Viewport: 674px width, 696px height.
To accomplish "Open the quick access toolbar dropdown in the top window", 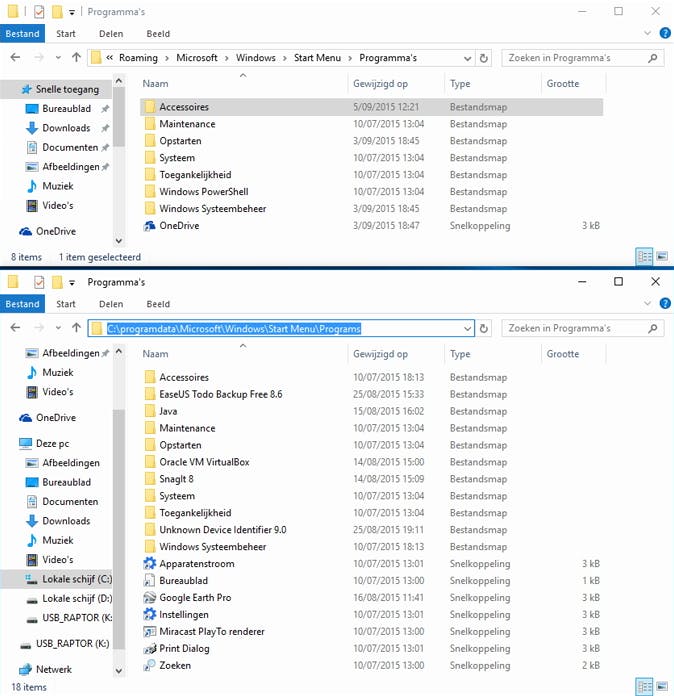I will click(72, 12).
